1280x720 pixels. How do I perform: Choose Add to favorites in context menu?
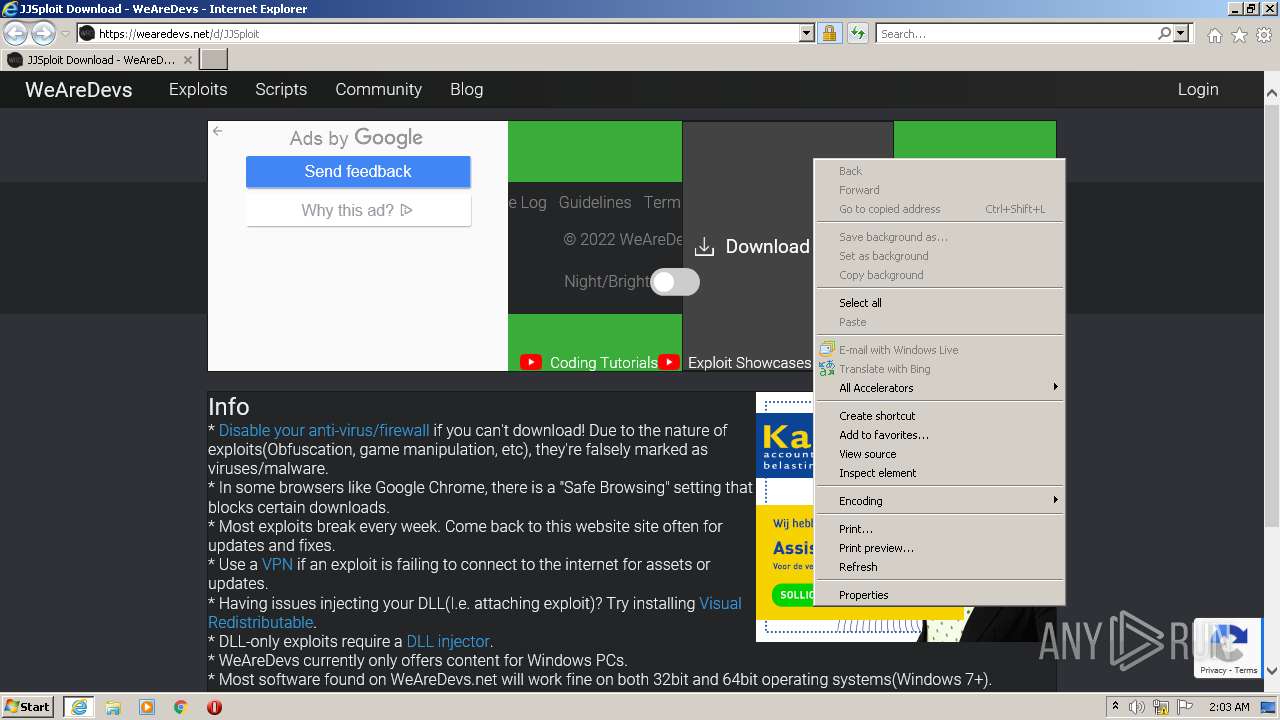tap(939, 435)
